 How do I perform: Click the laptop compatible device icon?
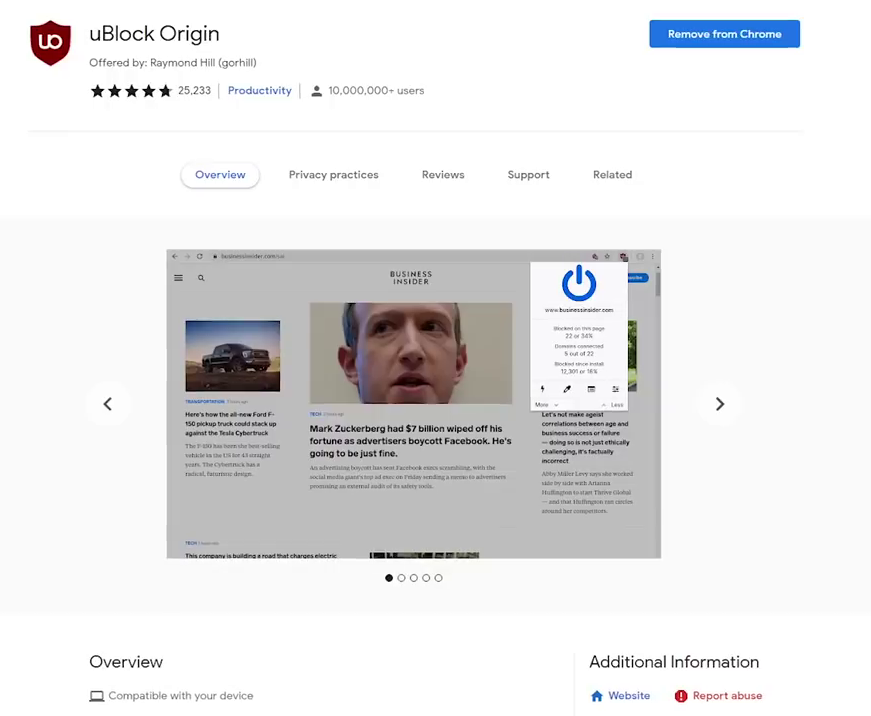pyautogui.click(x=97, y=696)
